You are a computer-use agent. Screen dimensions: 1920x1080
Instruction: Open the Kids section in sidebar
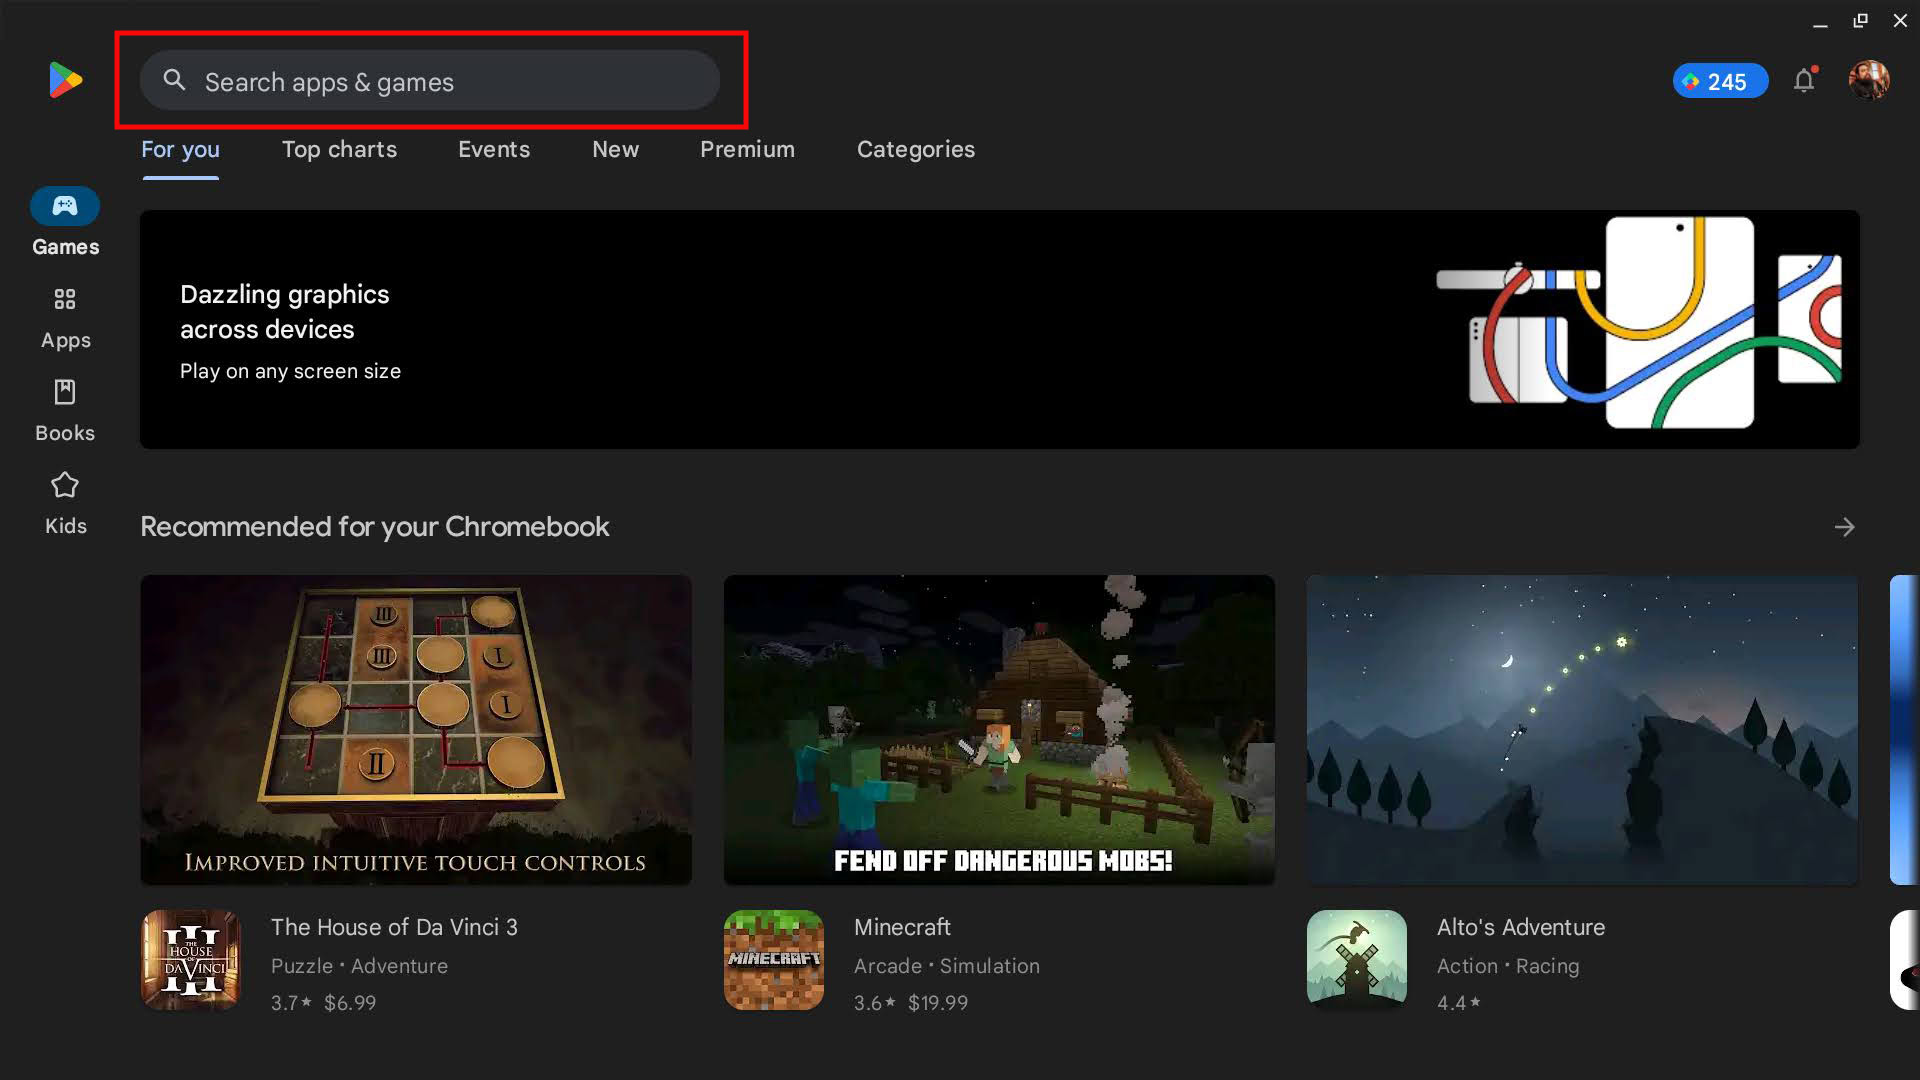point(65,503)
